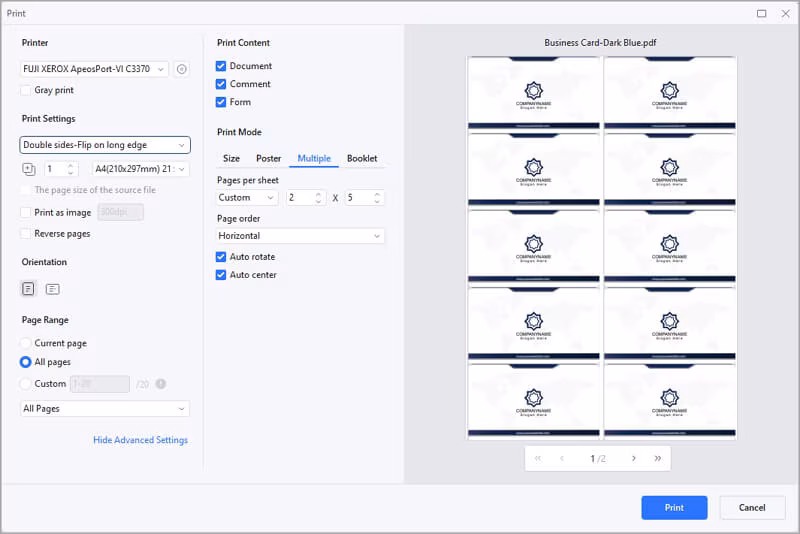Open the printer selection dropdown
This screenshot has width=800, height=534.
pos(95,69)
